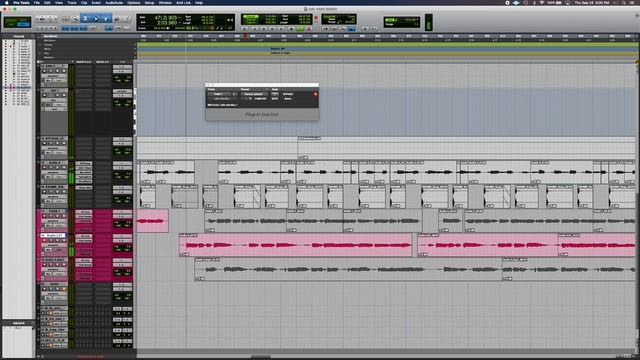
Task: Click the horizontal scrollbar at window bottom
Action: click(x=260, y=356)
